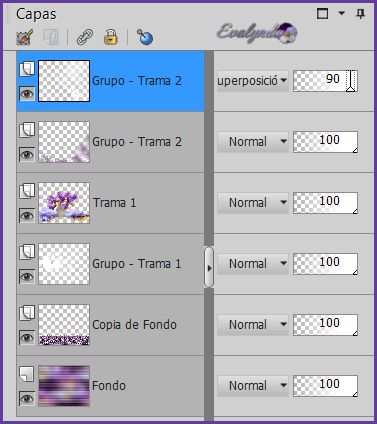Screen dimensions: 377x424
Task: Click the blue layer effects globe icon
Action: coord(145,37)
